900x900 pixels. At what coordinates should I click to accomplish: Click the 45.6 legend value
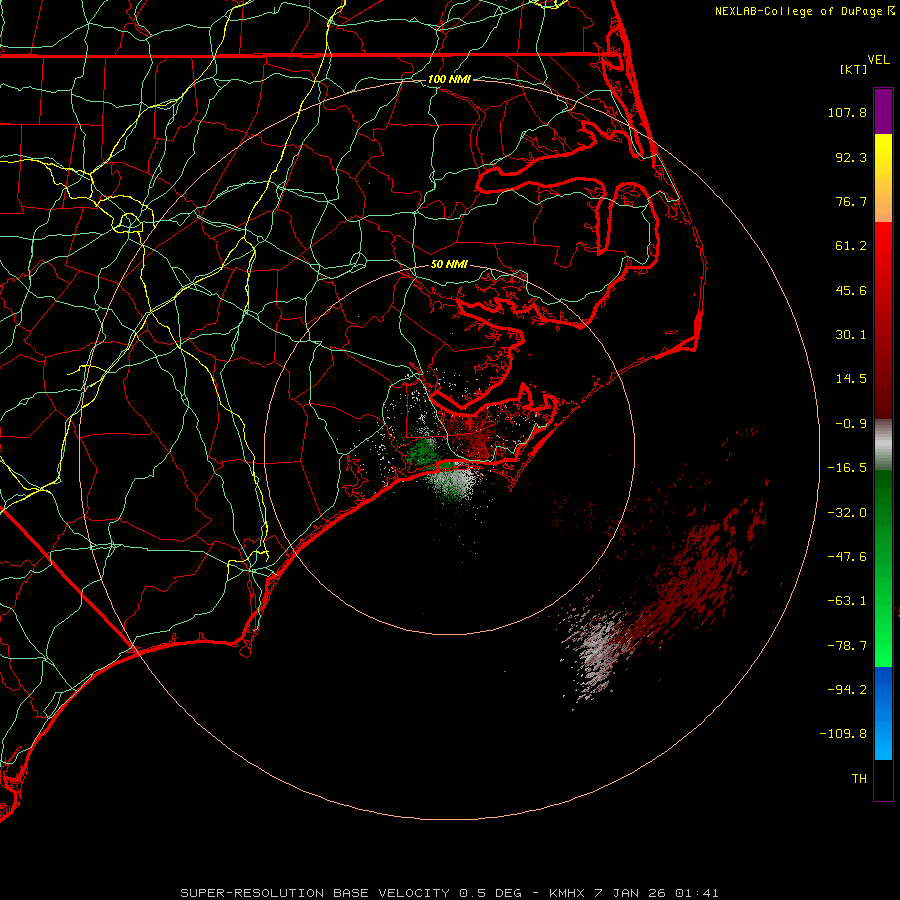pos(851,290)
